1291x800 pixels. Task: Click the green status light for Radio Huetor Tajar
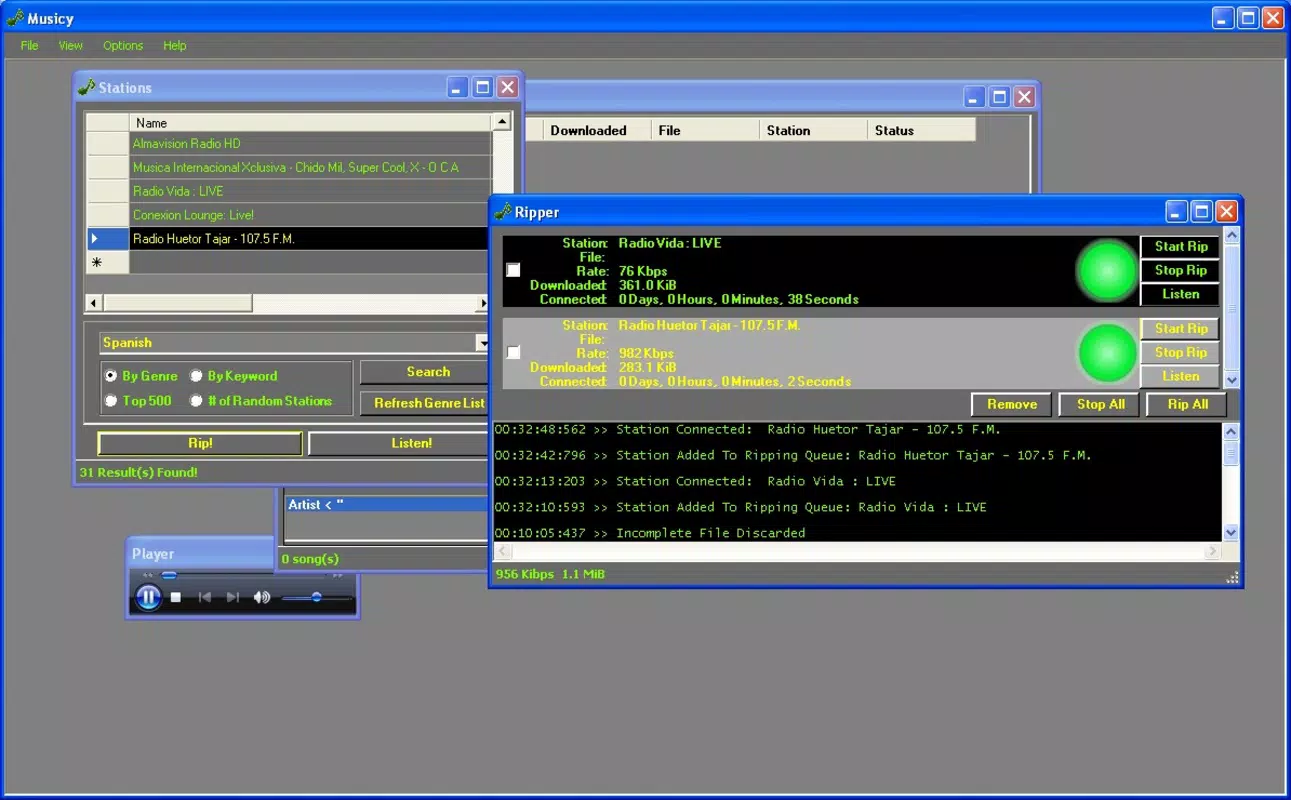point(1107,353)
